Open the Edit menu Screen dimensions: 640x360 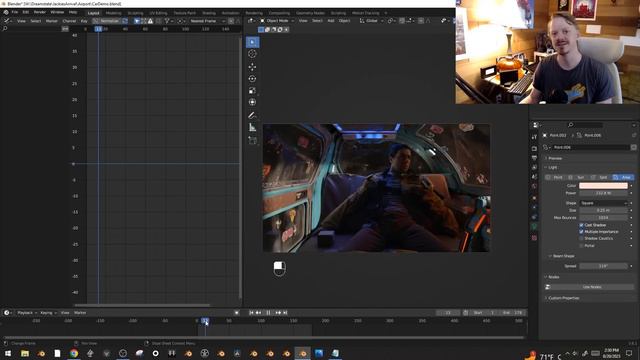[25, 12]
